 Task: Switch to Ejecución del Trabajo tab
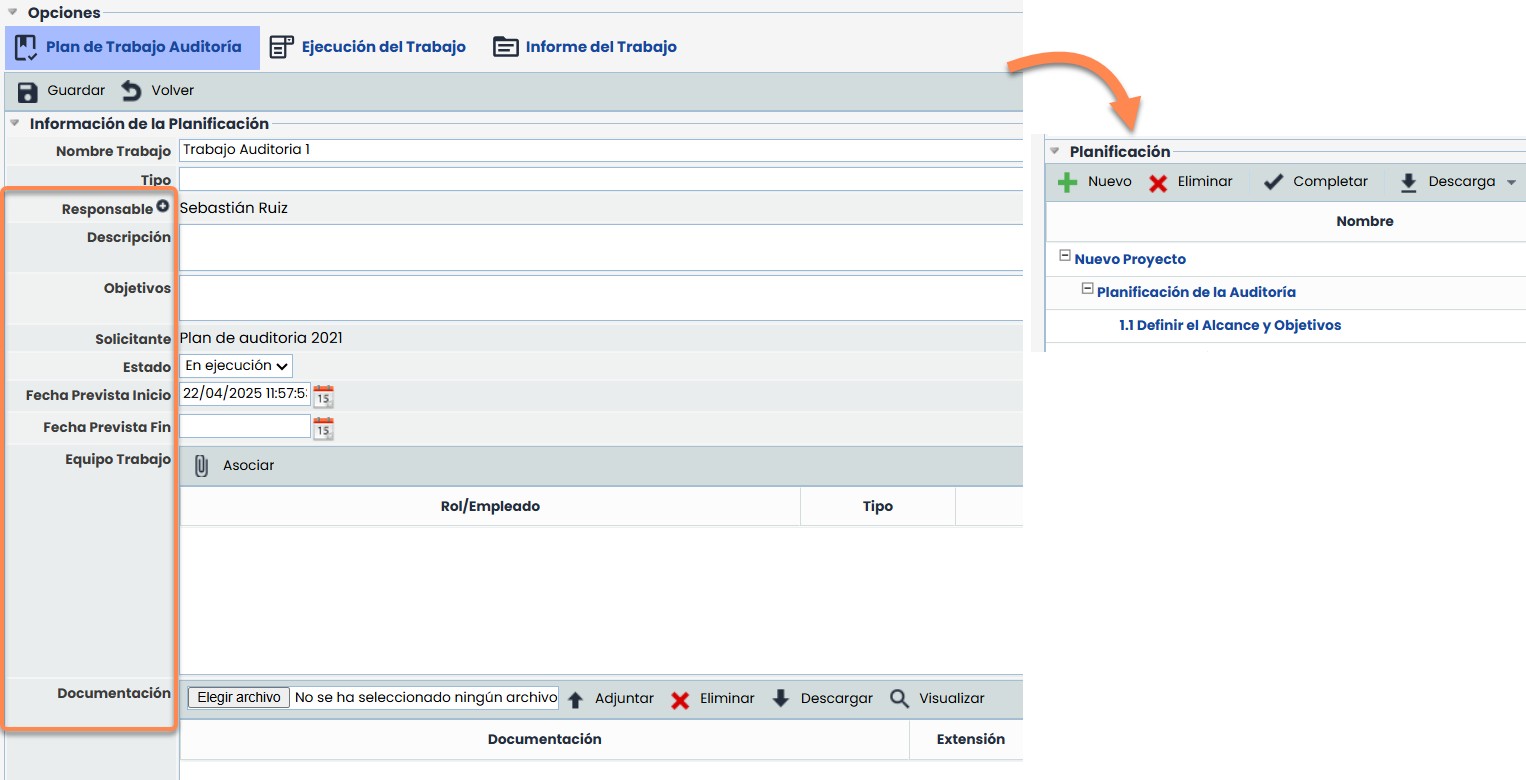pyautogui.click(x=368, y=47)
